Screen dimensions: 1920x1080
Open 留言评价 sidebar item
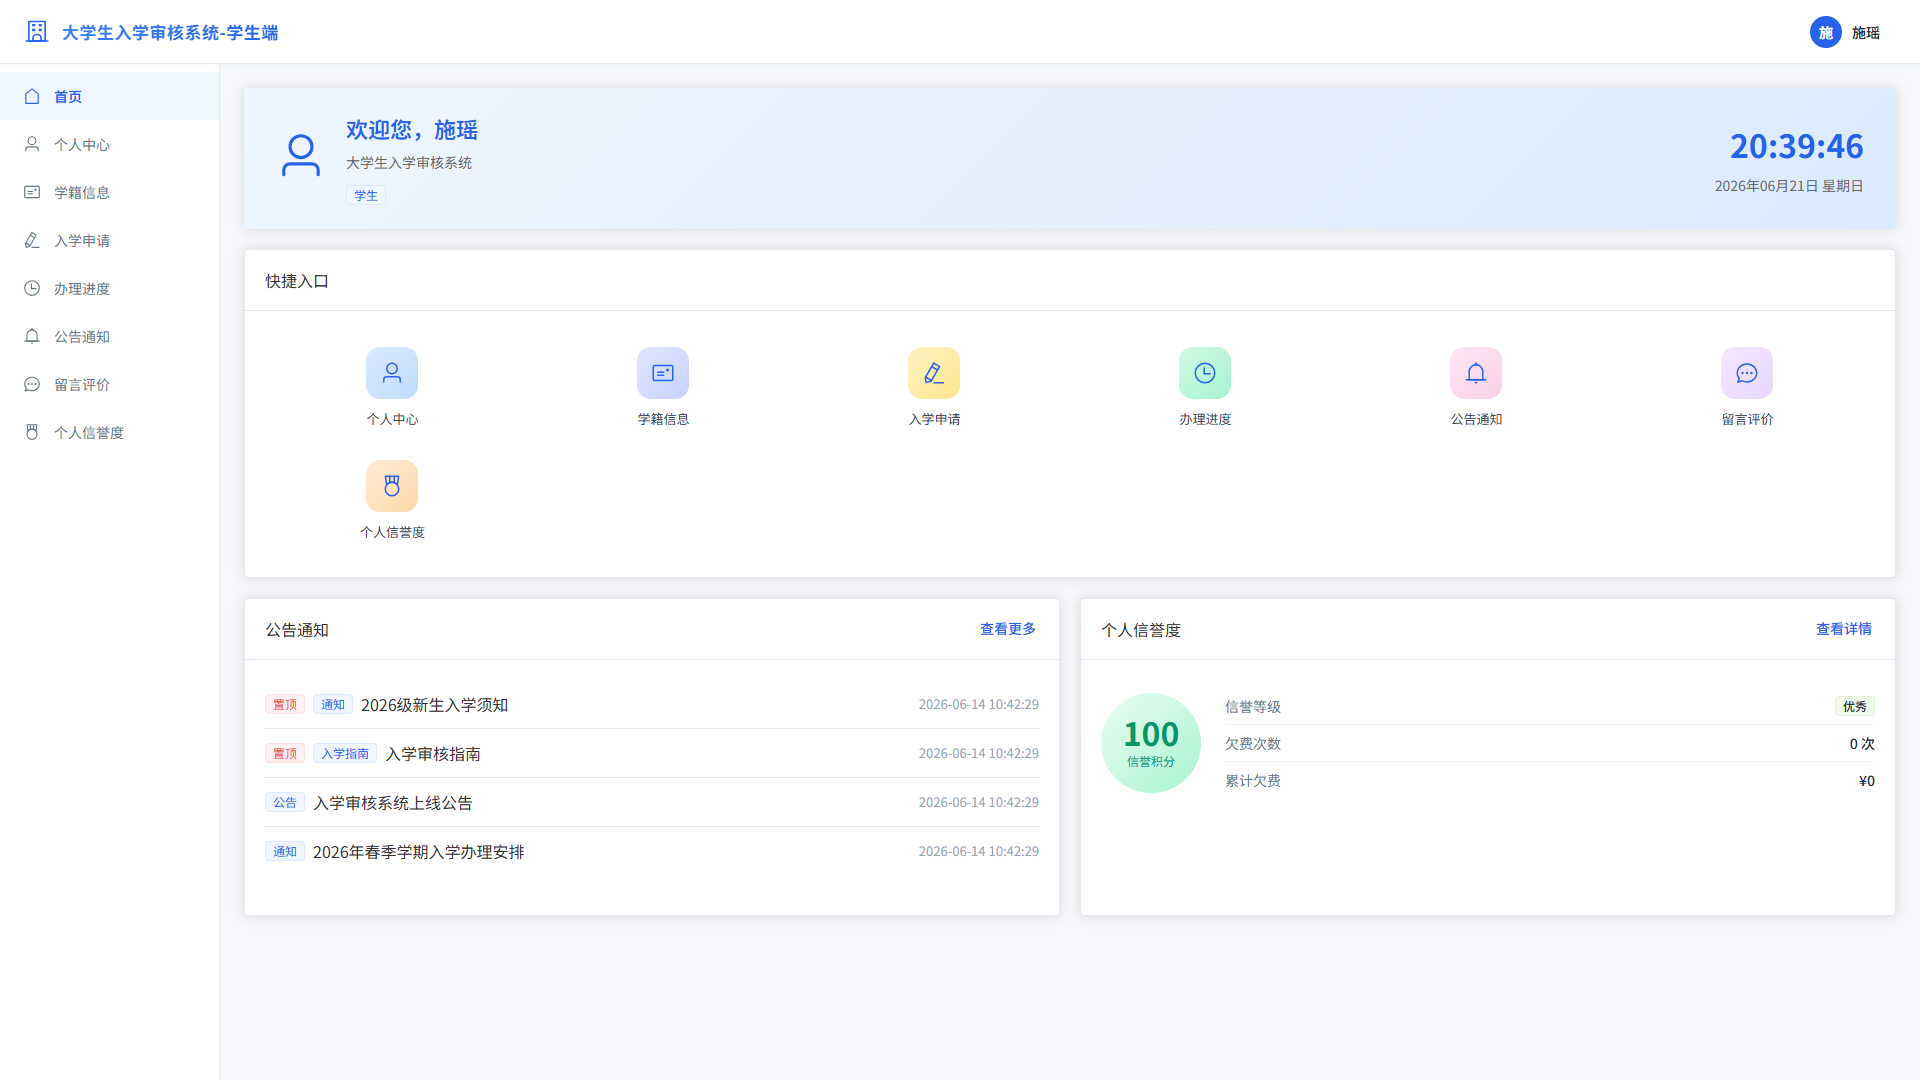(109, 384)
